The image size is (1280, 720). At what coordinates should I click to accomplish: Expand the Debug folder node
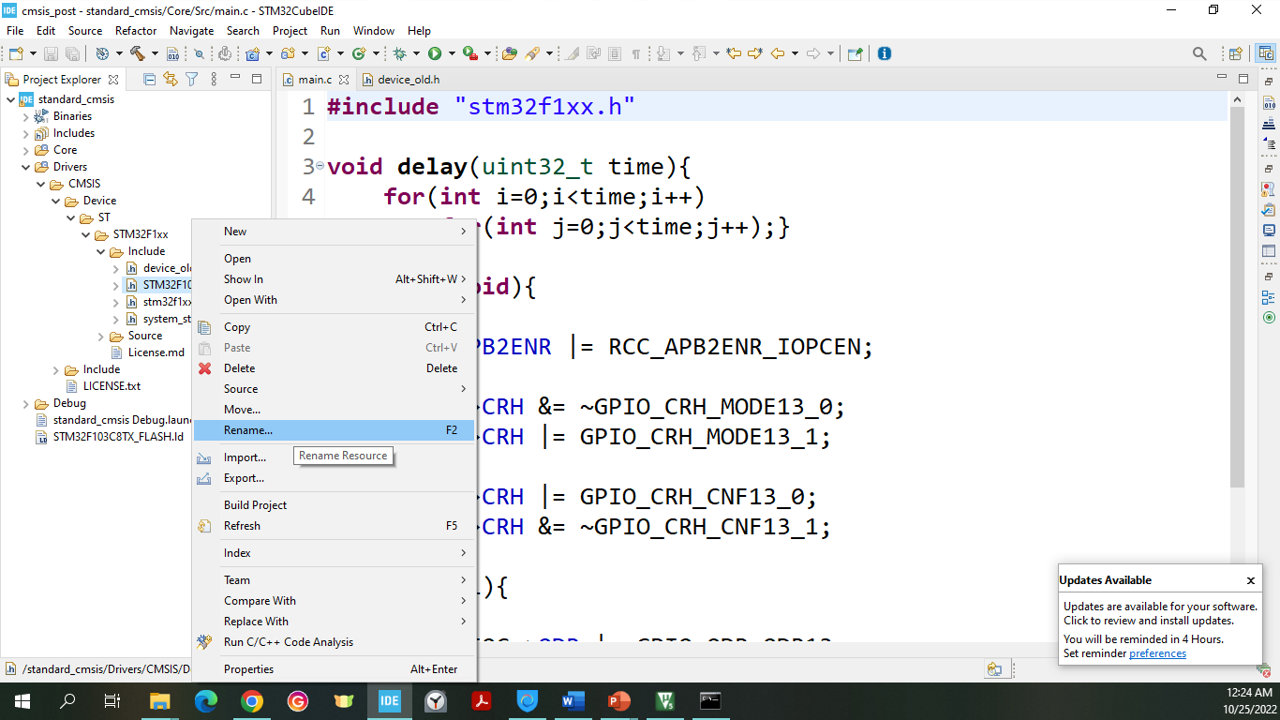pyautogui.click(x=26, y=403)
